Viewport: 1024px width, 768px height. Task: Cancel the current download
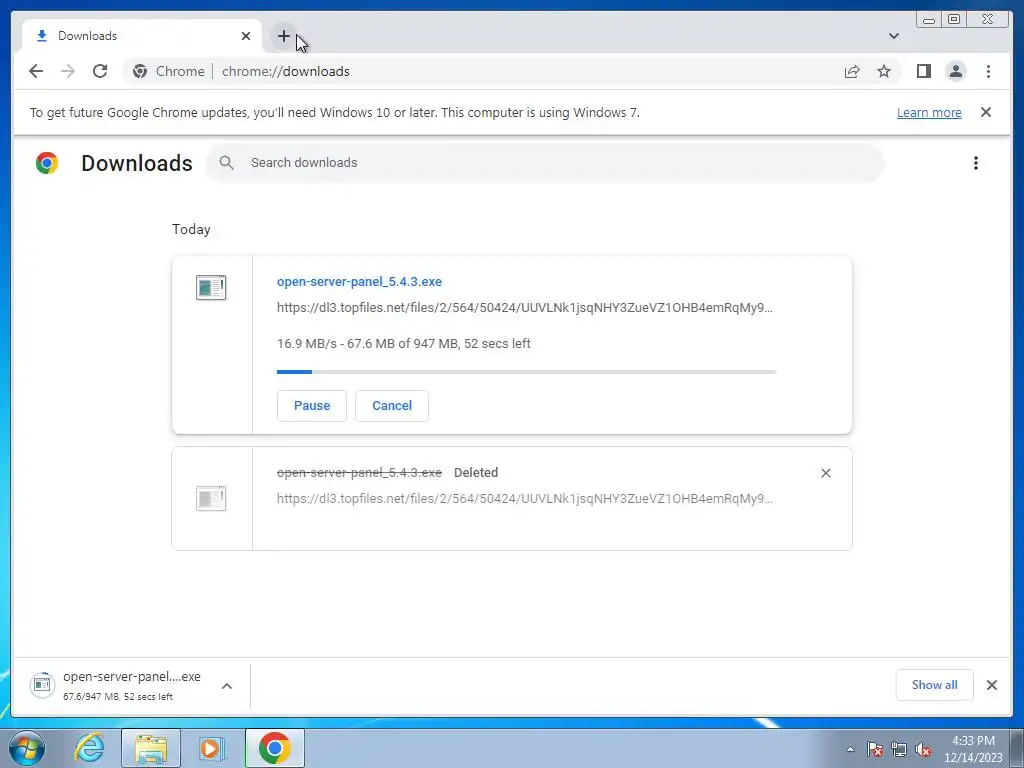[392, 406]
